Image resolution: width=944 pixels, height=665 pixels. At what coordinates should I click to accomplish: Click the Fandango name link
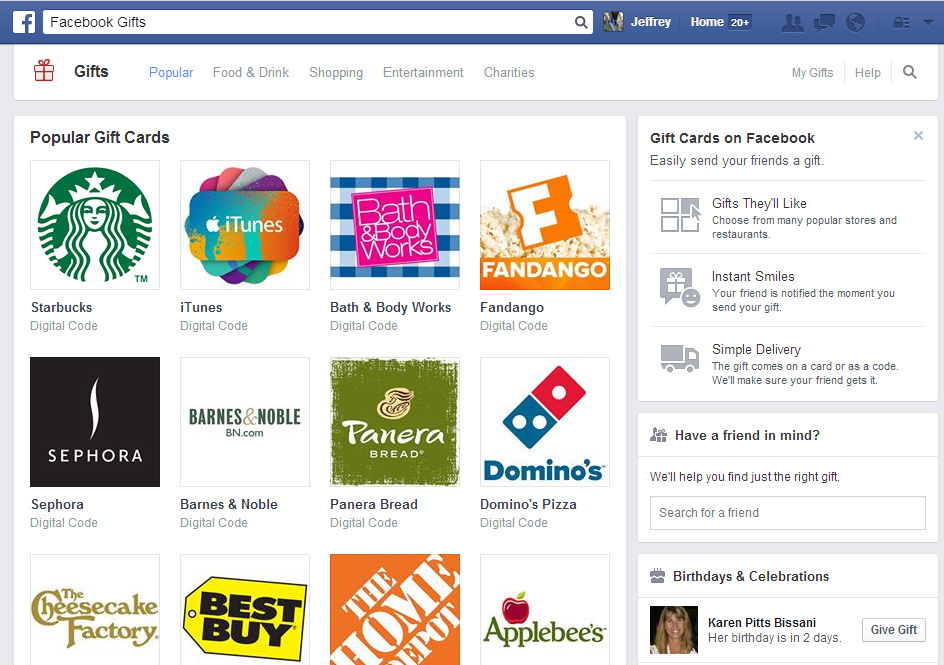coord(512,308)
